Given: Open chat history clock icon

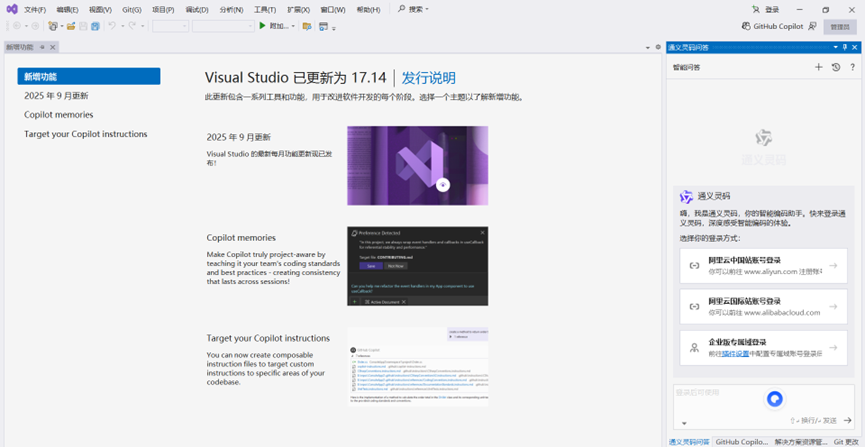Looking at the screenshot, I should click(836, 67).
